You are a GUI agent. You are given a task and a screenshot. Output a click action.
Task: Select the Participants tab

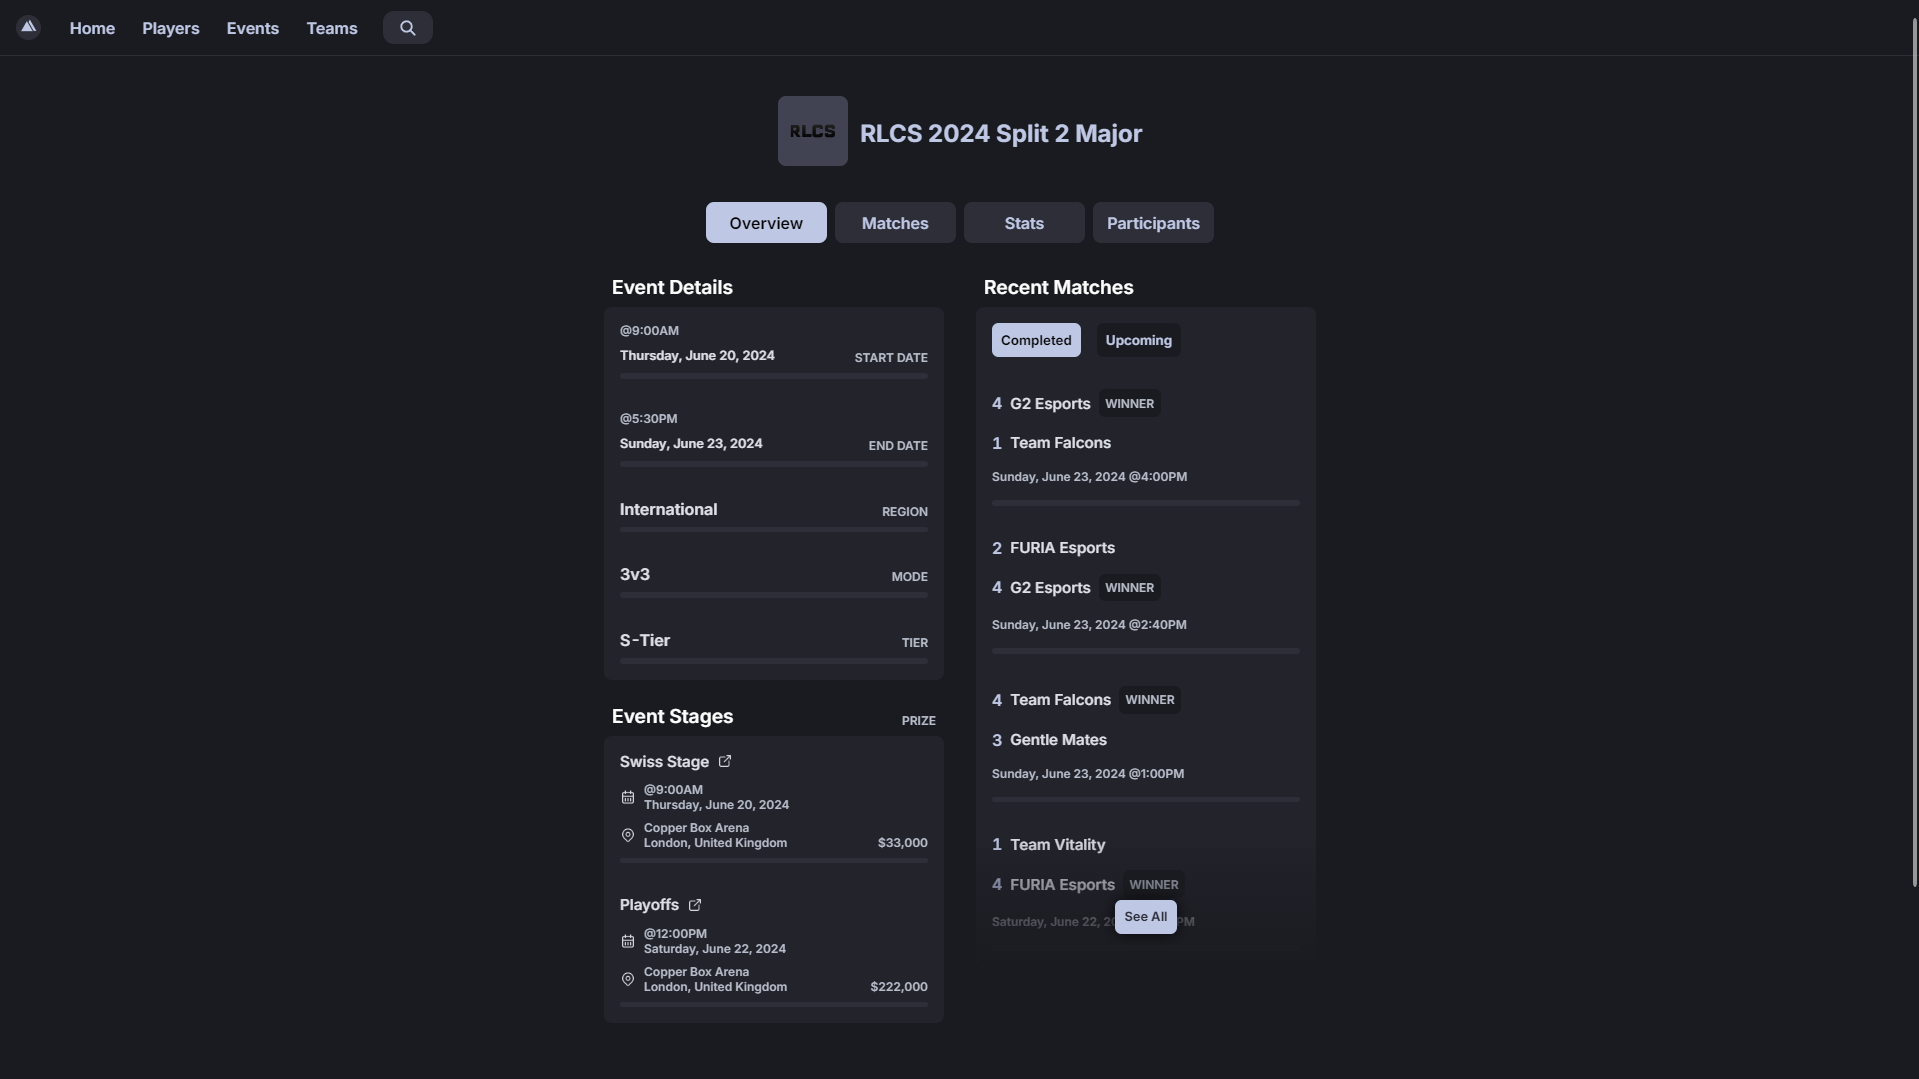pyautogui.click(x=1152, y=223)
